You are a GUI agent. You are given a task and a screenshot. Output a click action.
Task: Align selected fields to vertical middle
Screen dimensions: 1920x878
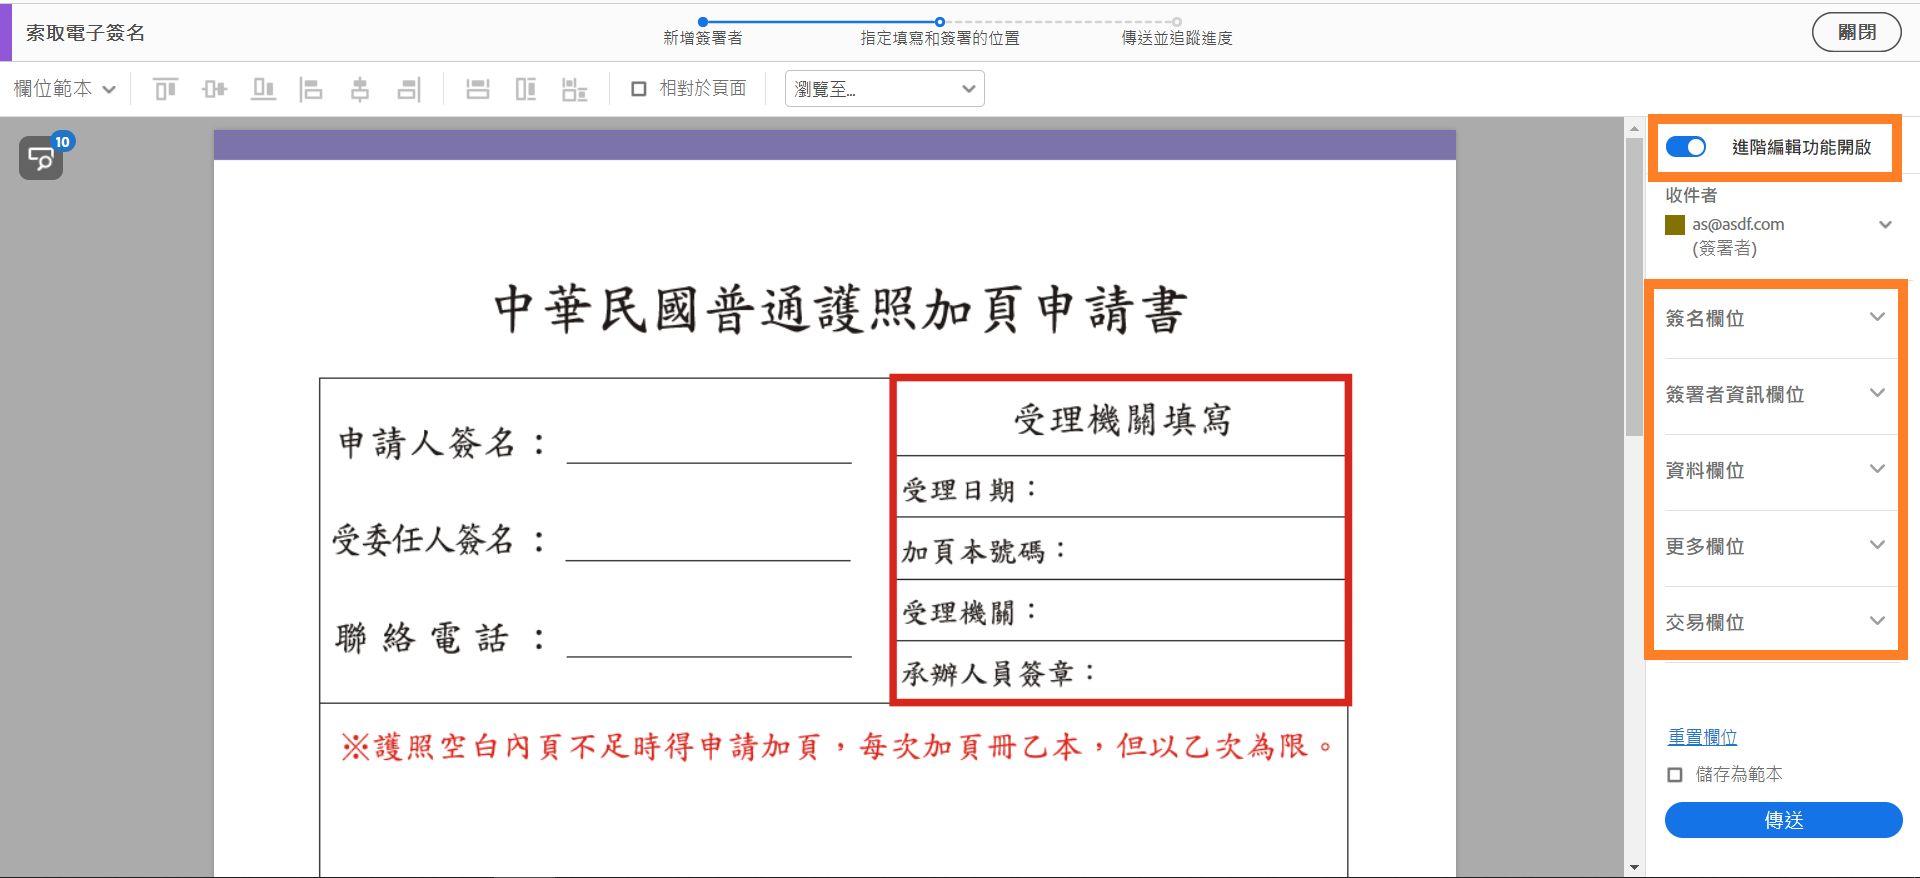[214, 89]
